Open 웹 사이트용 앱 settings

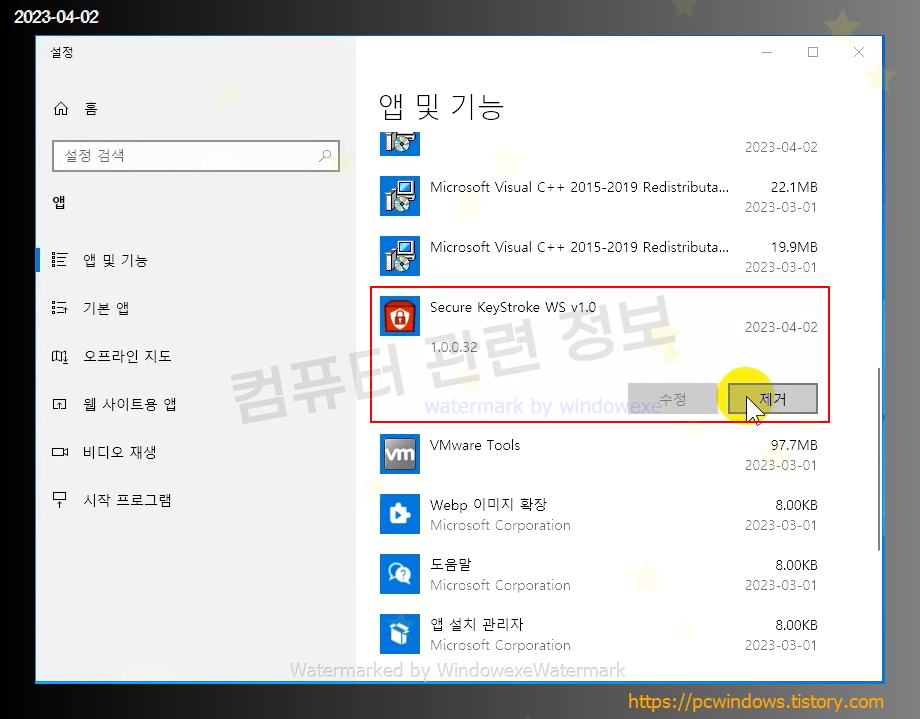[195, 404]
